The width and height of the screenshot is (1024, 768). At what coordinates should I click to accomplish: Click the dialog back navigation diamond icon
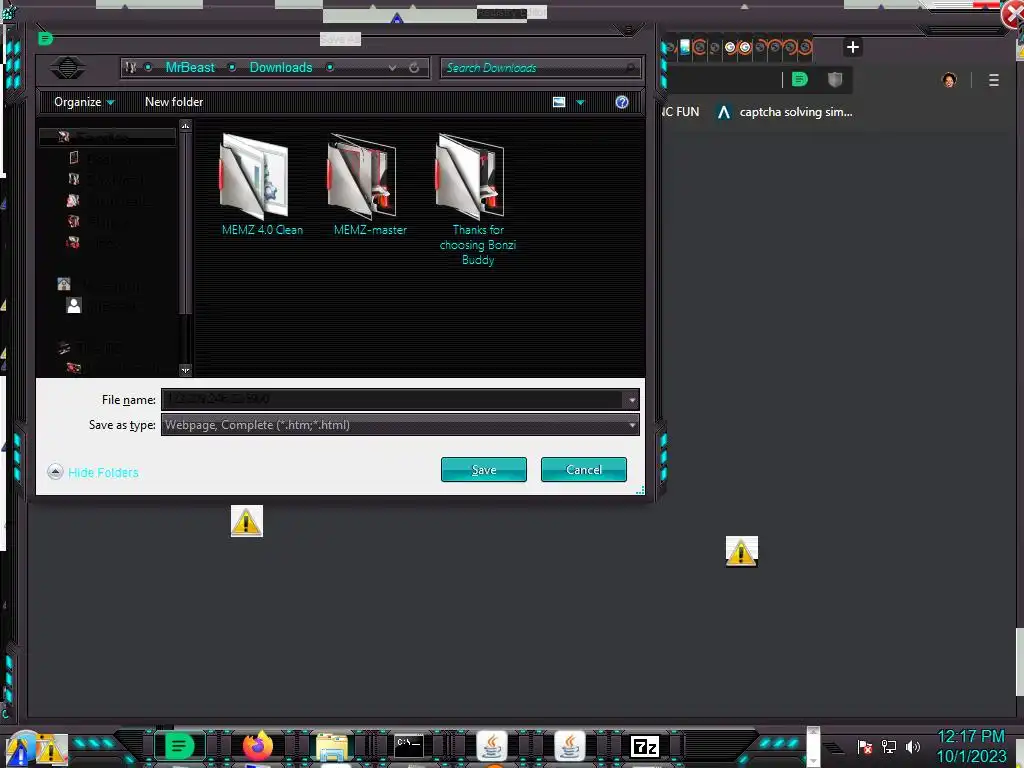click(67, 67)
